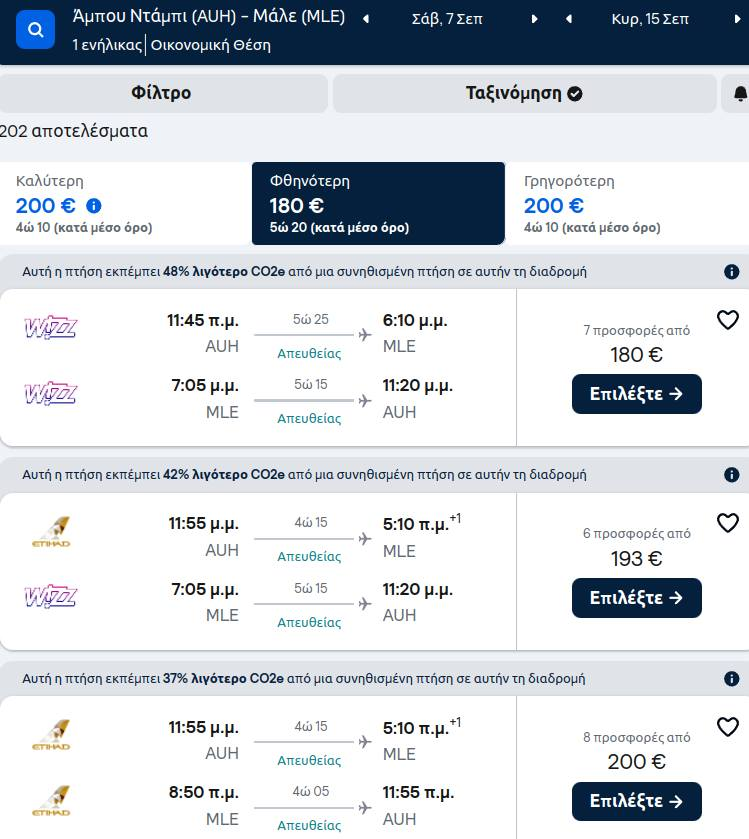Save the 180 € Wizz flight with heart
749x839 pixels.
pyautogui.click(x=728, y=320)
